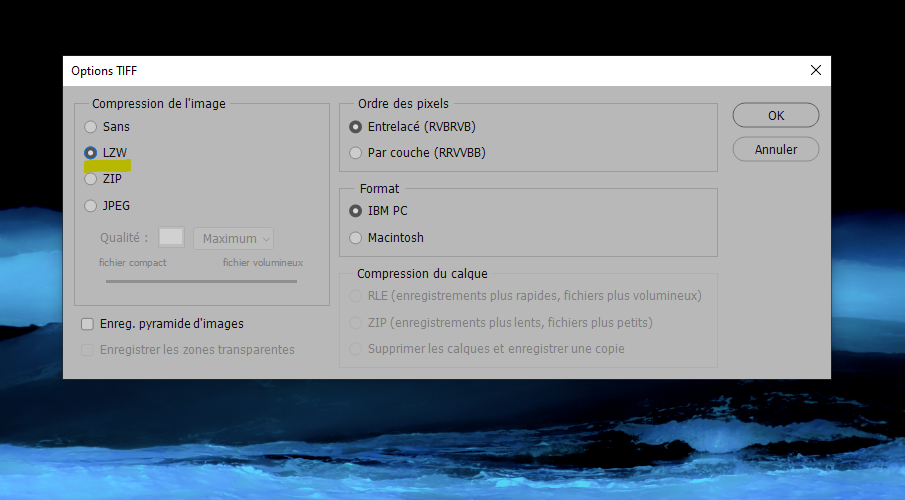Click the Options TIFF title bar

[400, 71]
